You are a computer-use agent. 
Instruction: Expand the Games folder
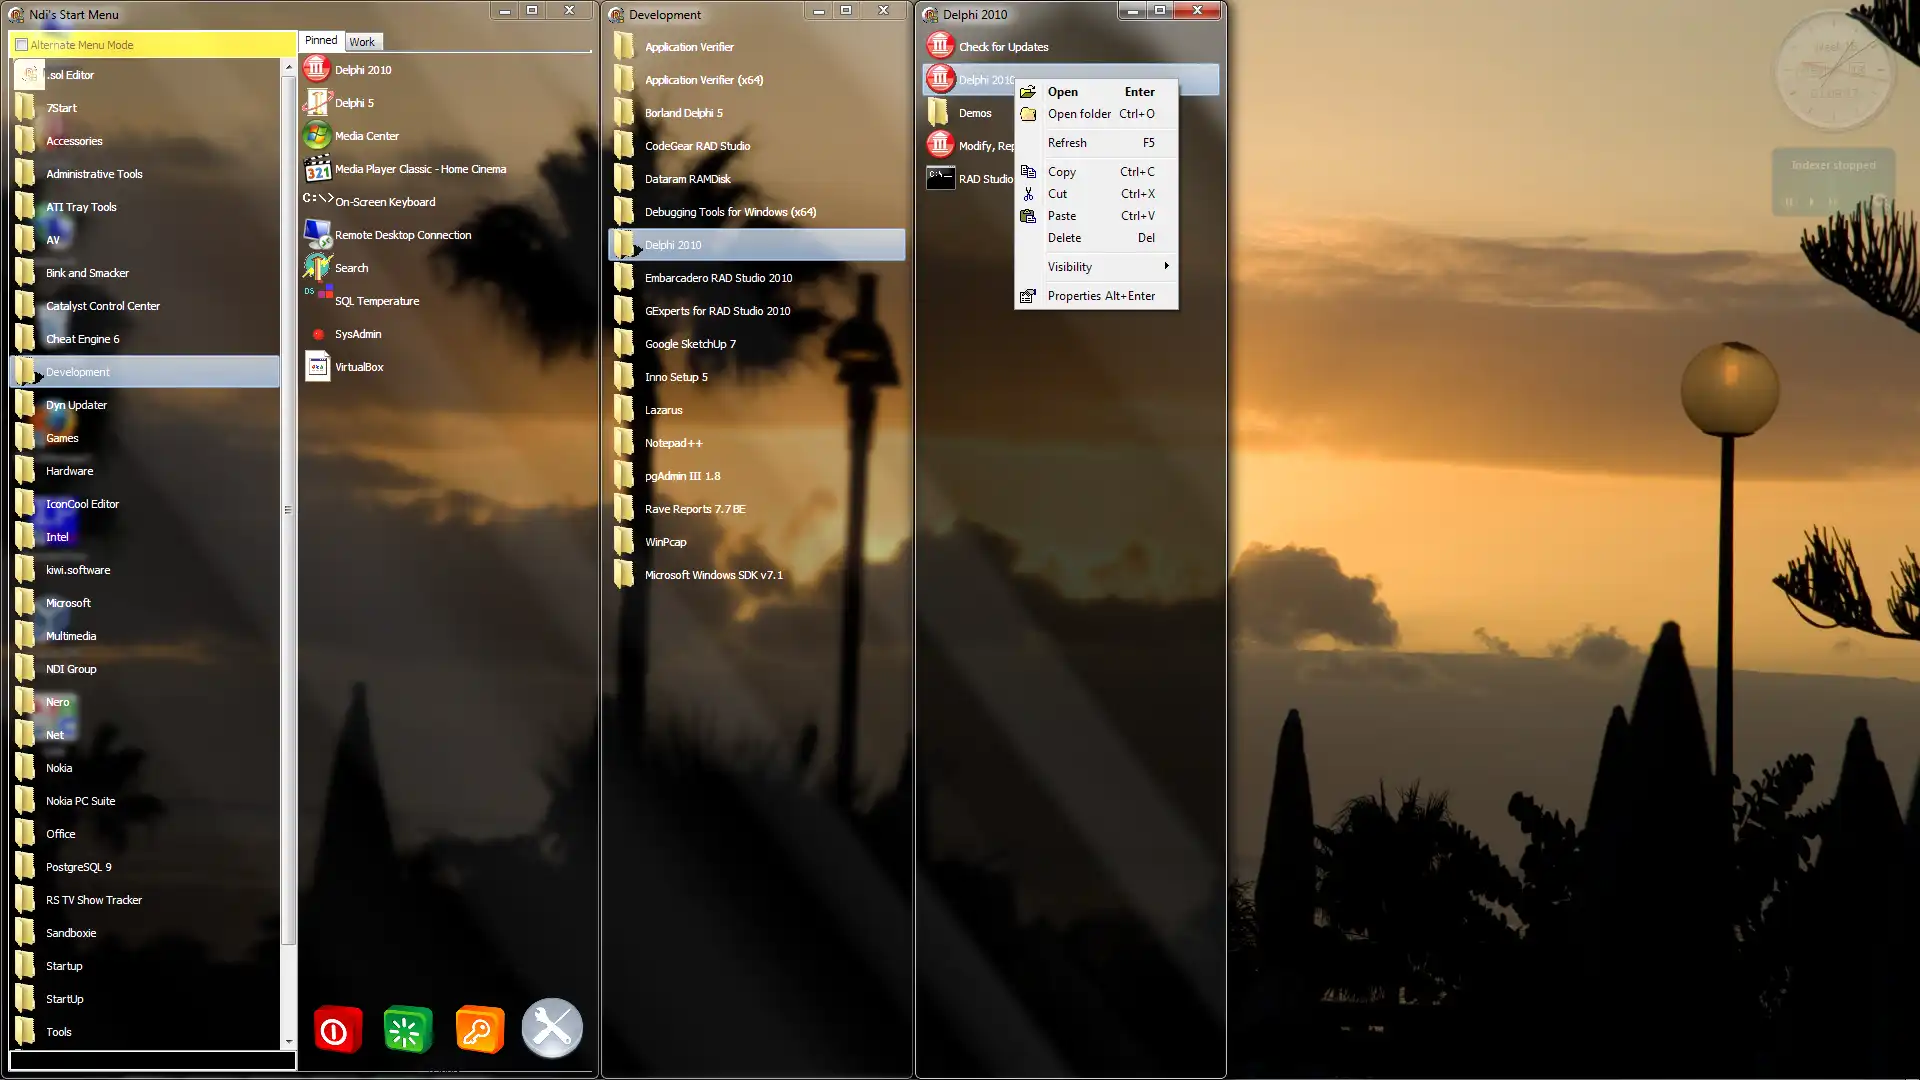(x=145, y=438)
